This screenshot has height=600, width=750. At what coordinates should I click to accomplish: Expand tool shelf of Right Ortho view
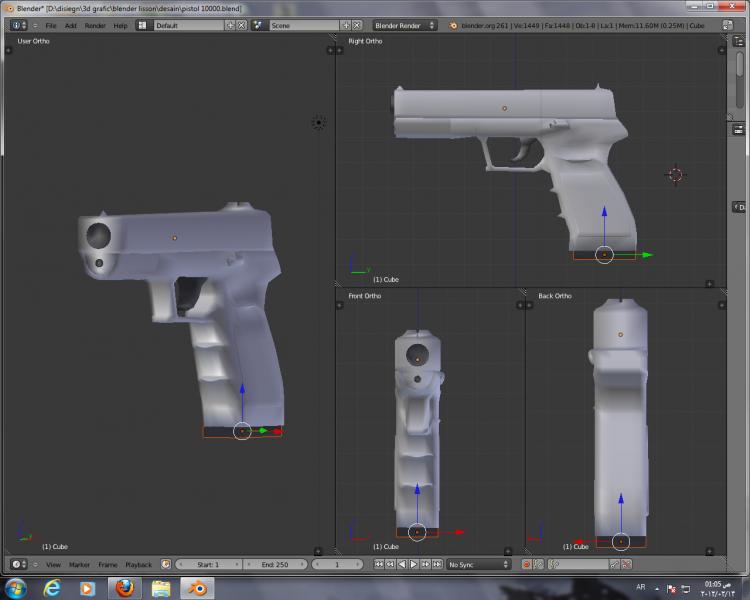[x=340, y=50]
